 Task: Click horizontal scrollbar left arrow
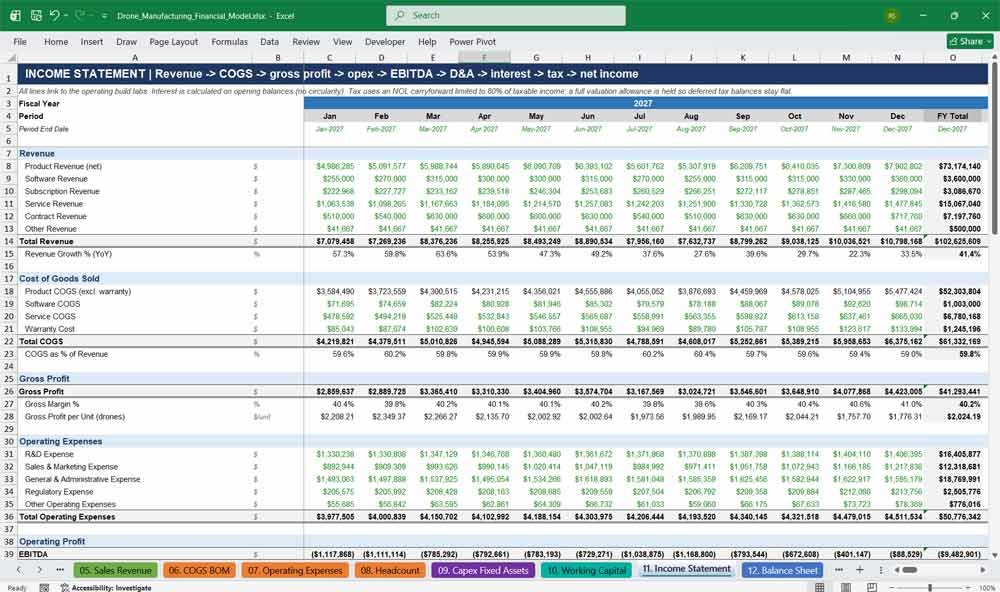click(x=896, y=570)
